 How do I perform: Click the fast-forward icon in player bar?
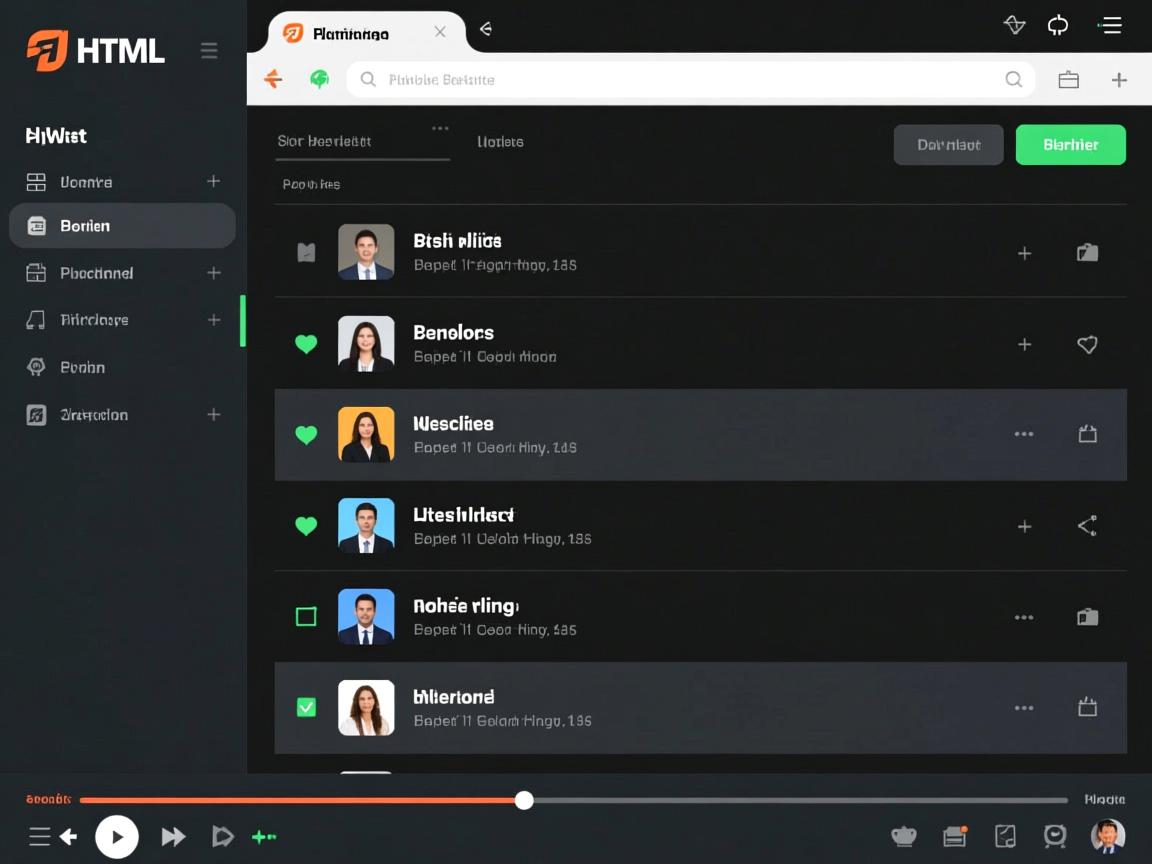click(x=174, y=837)
